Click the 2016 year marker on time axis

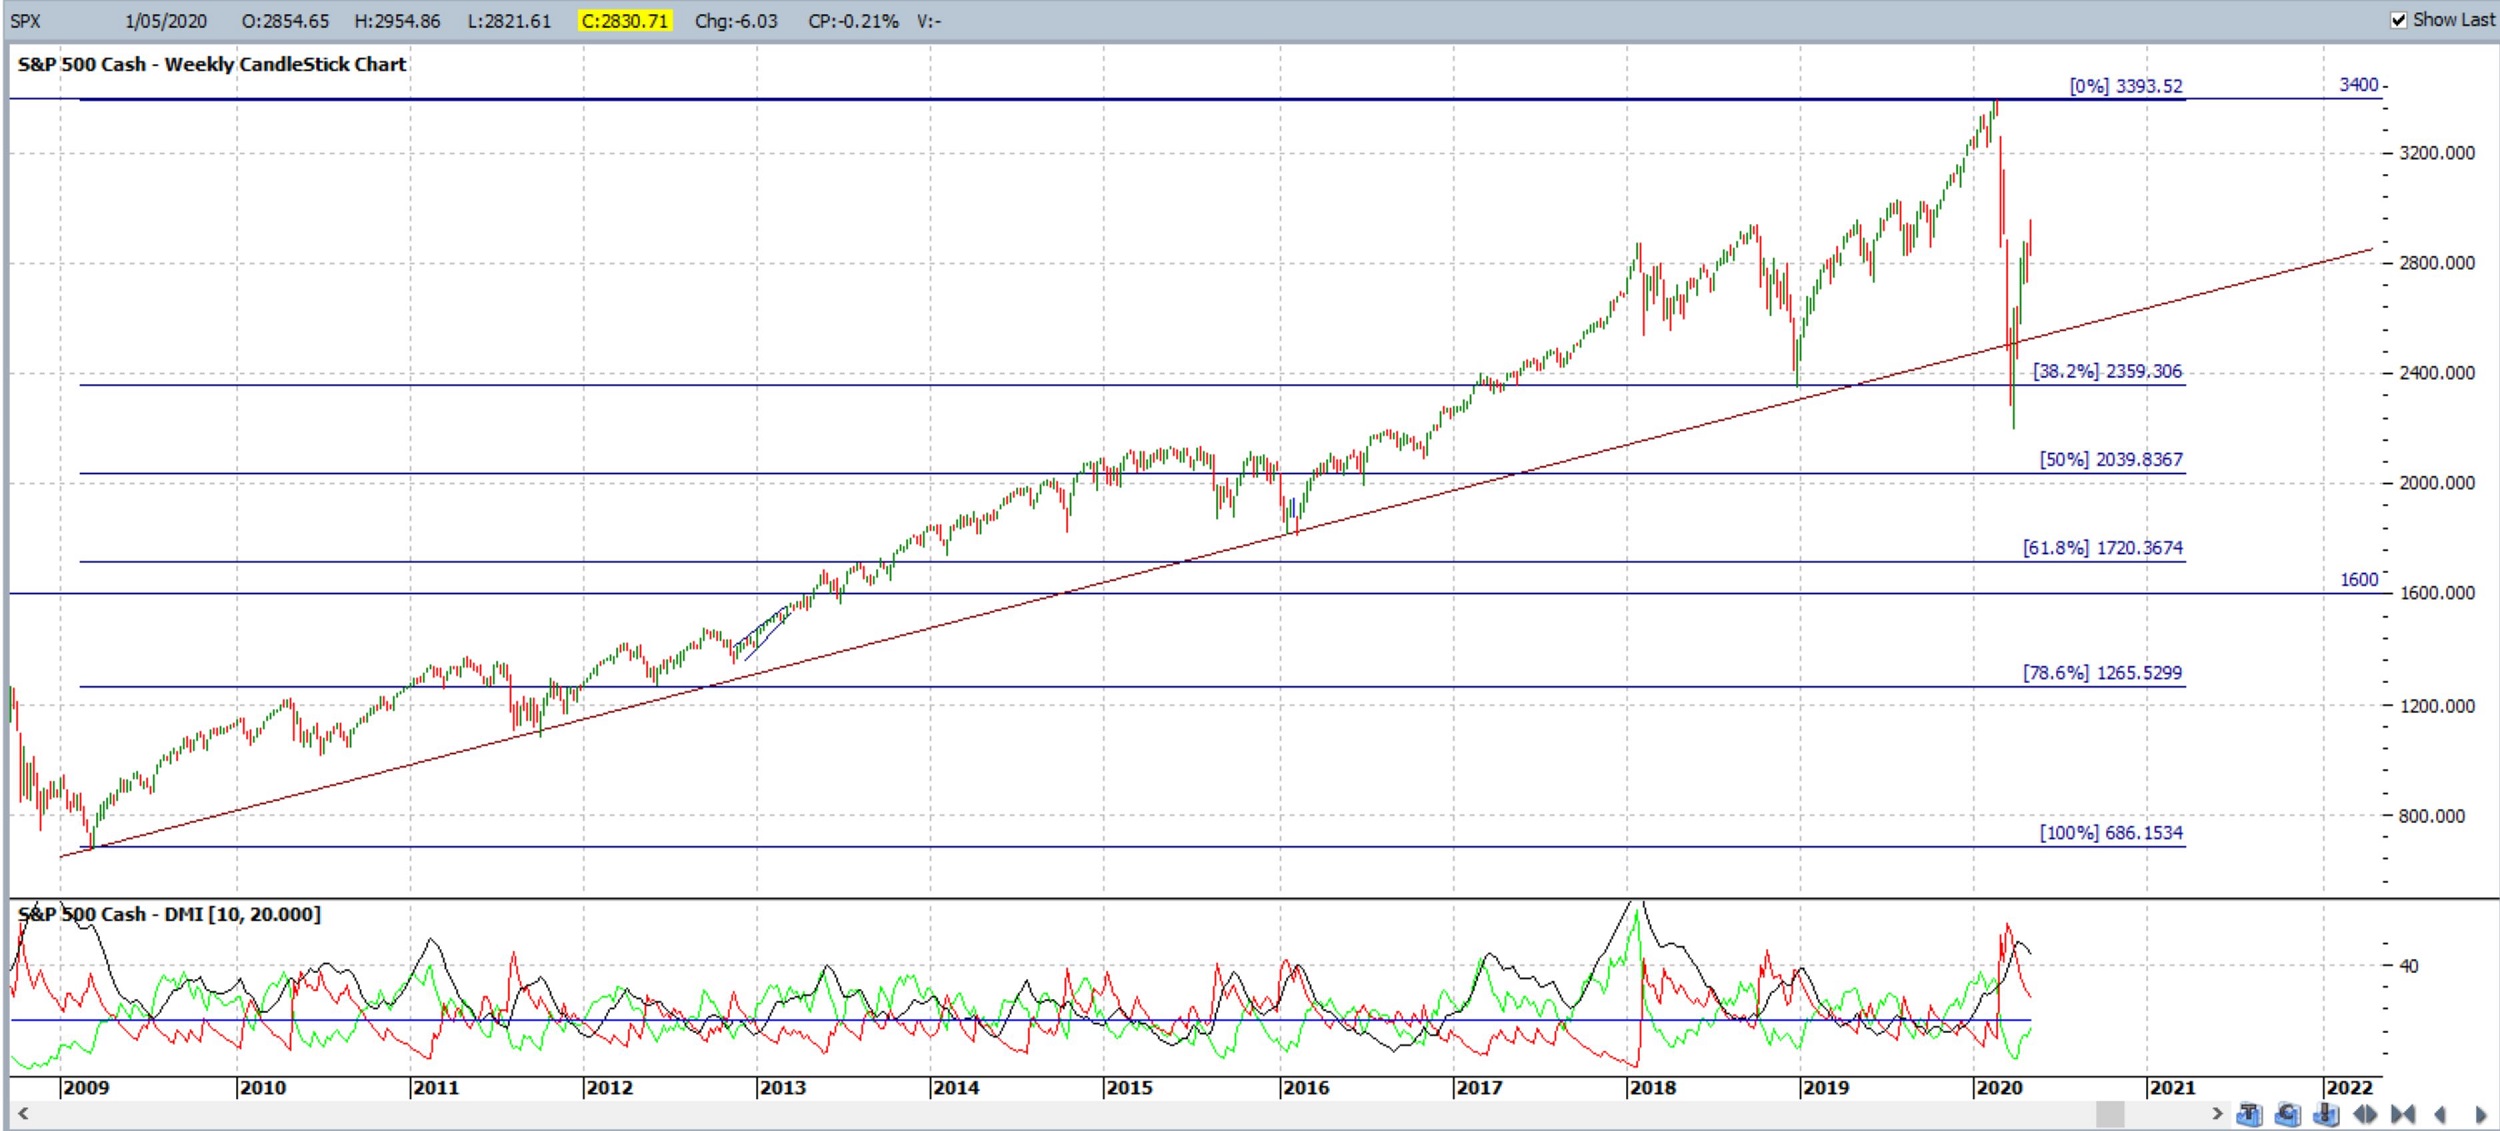(x=1306, y=1088)
